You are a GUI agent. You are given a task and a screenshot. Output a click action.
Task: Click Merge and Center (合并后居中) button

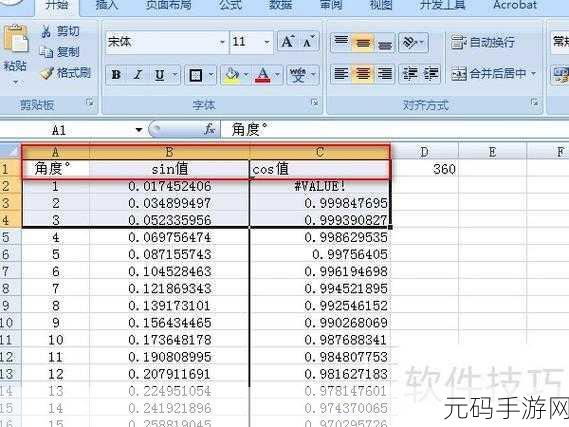click(x=488, y=74)
